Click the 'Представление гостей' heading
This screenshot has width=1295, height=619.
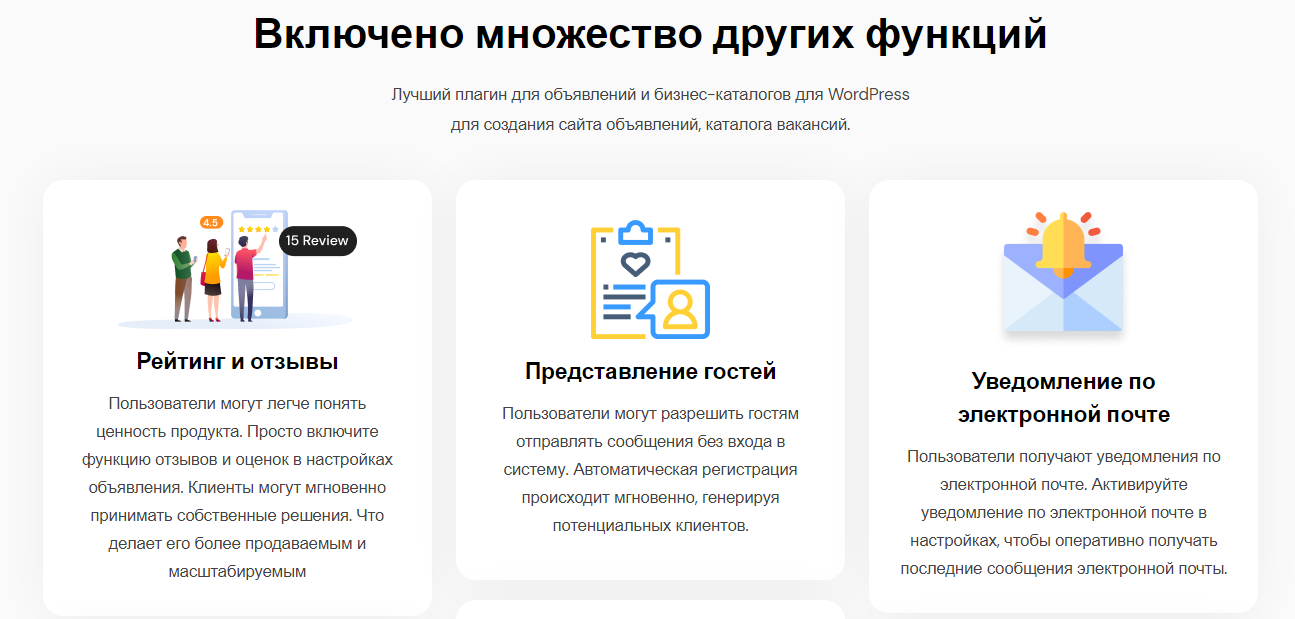click(650, 372)
